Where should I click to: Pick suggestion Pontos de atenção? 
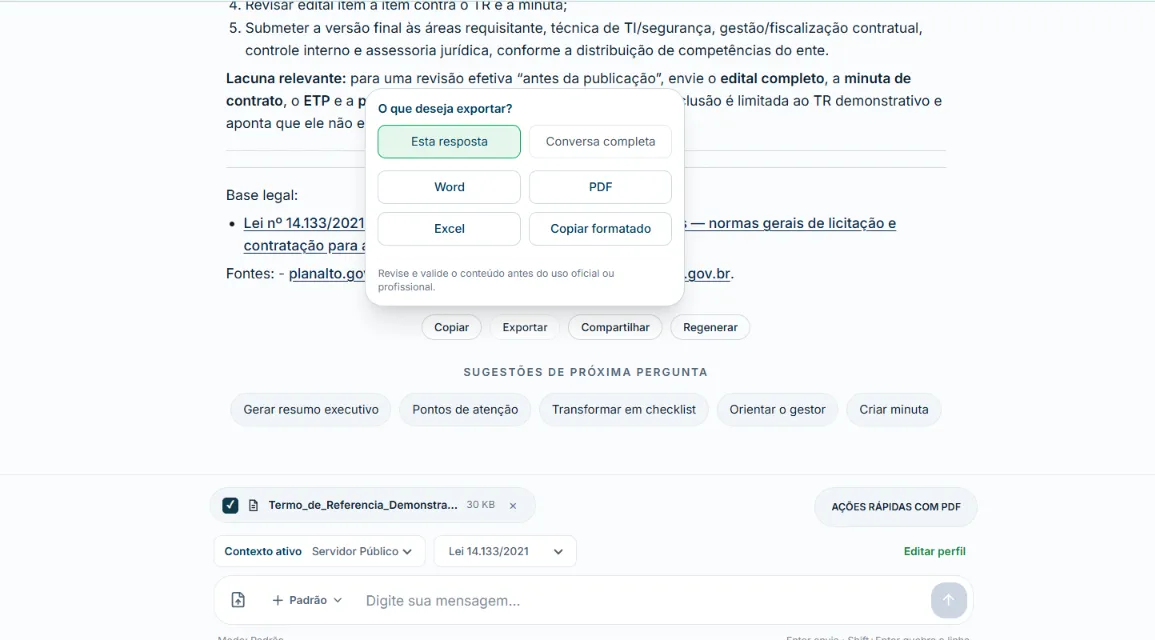pos(465,409)
